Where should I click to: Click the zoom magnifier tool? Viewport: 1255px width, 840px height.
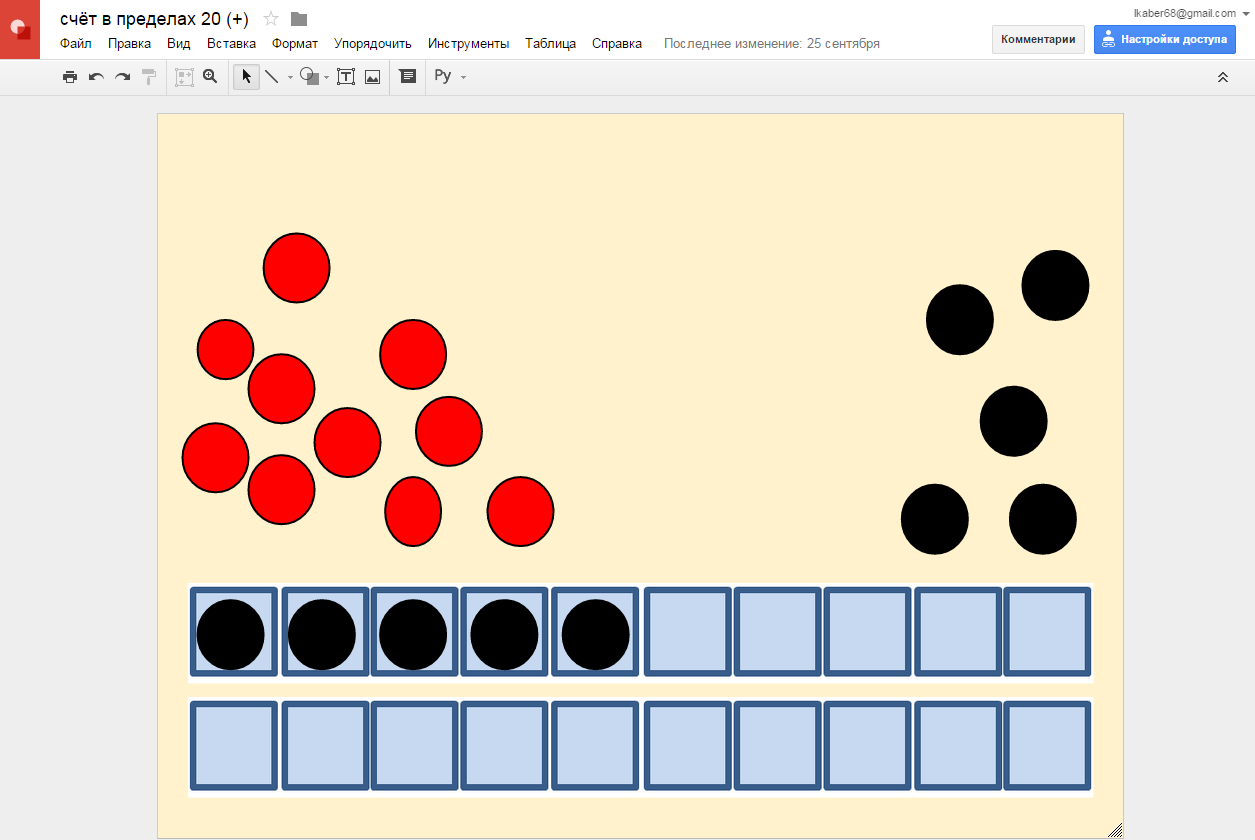(x=210, y=77)
